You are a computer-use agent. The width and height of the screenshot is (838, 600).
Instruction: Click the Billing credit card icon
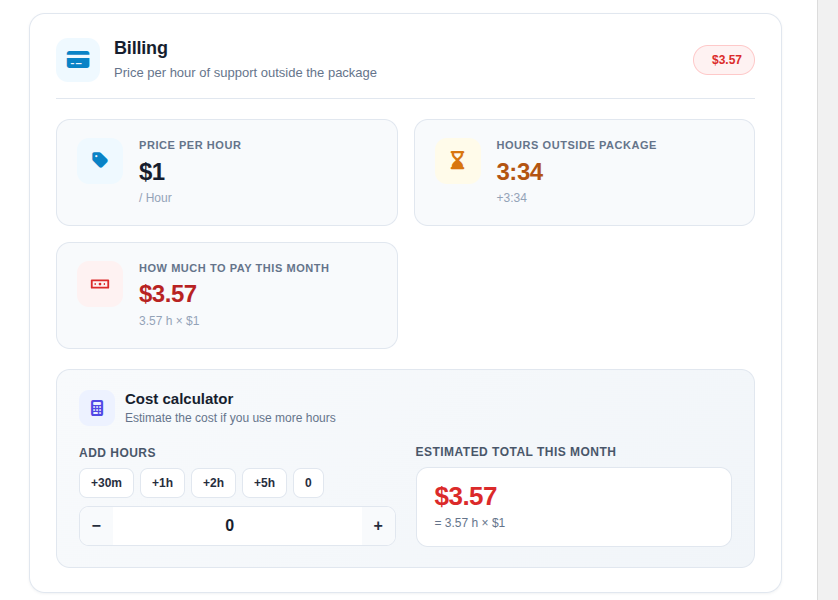coord(78,60)
